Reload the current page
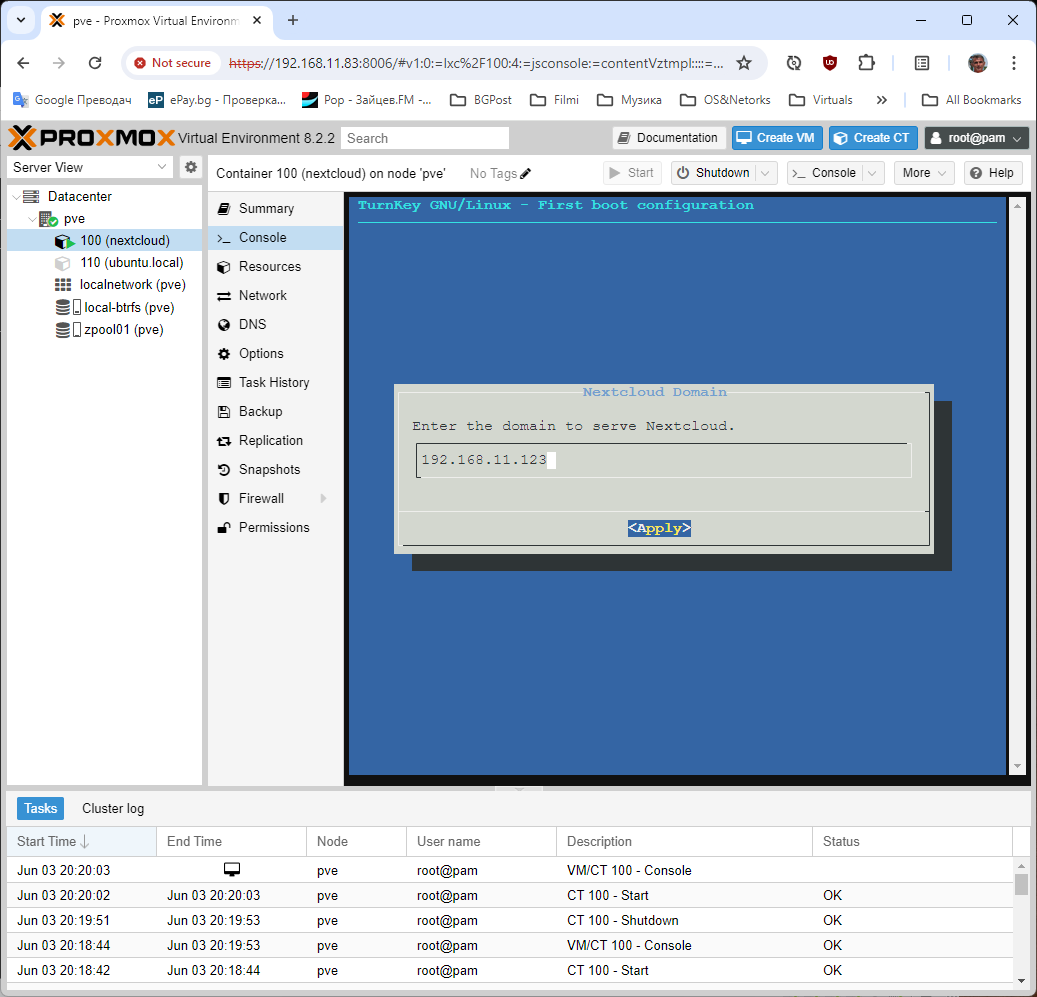 coord(95,63)
